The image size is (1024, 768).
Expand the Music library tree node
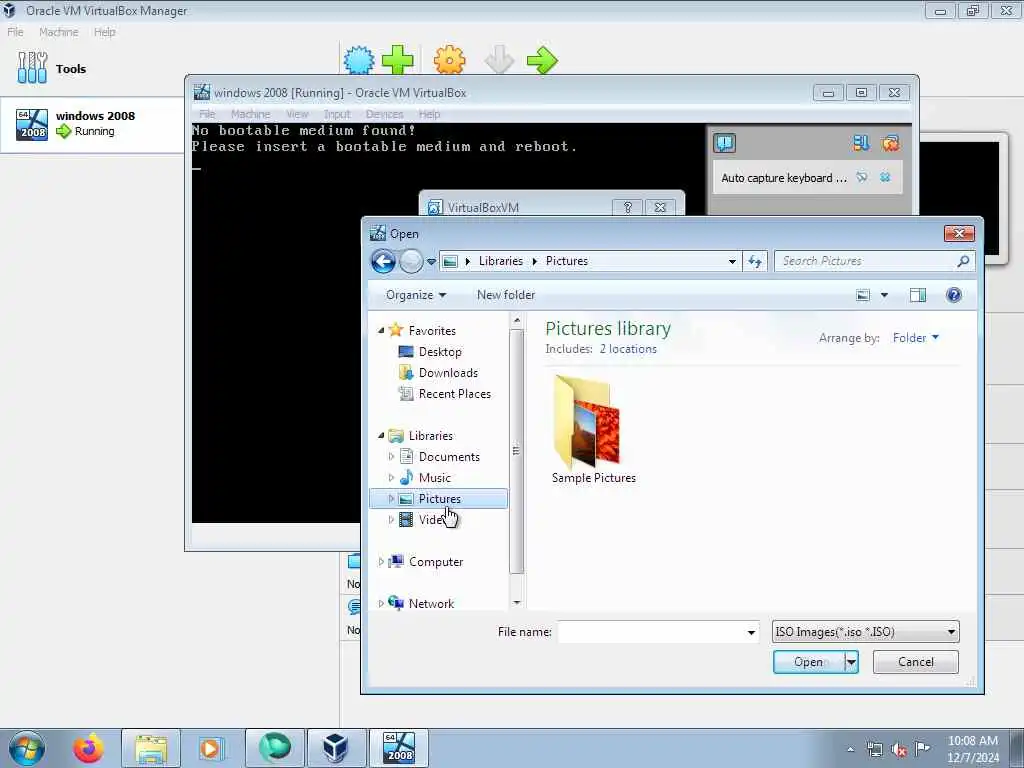[x=391, y=477]
